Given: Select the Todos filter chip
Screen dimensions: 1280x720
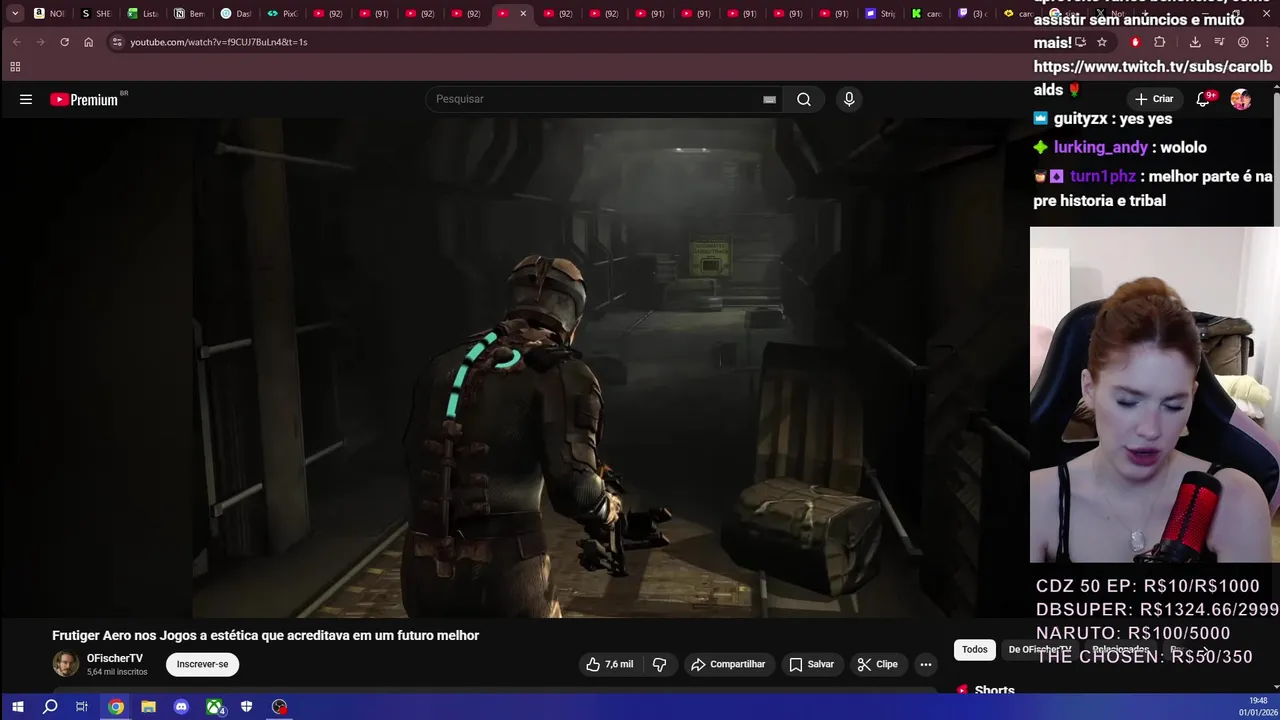Looking at the screenshot, I should tap(974, 650).
